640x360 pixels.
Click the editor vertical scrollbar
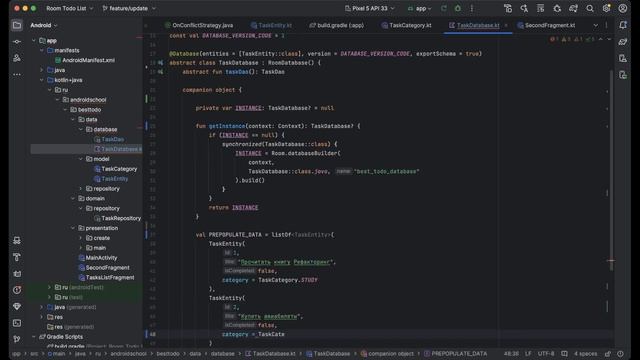click(x=611, y=171)
